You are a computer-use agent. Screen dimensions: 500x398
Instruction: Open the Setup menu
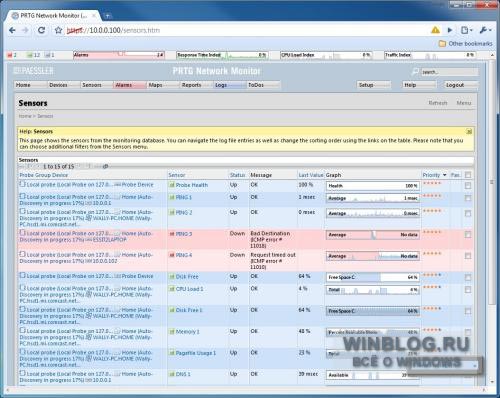374,85
